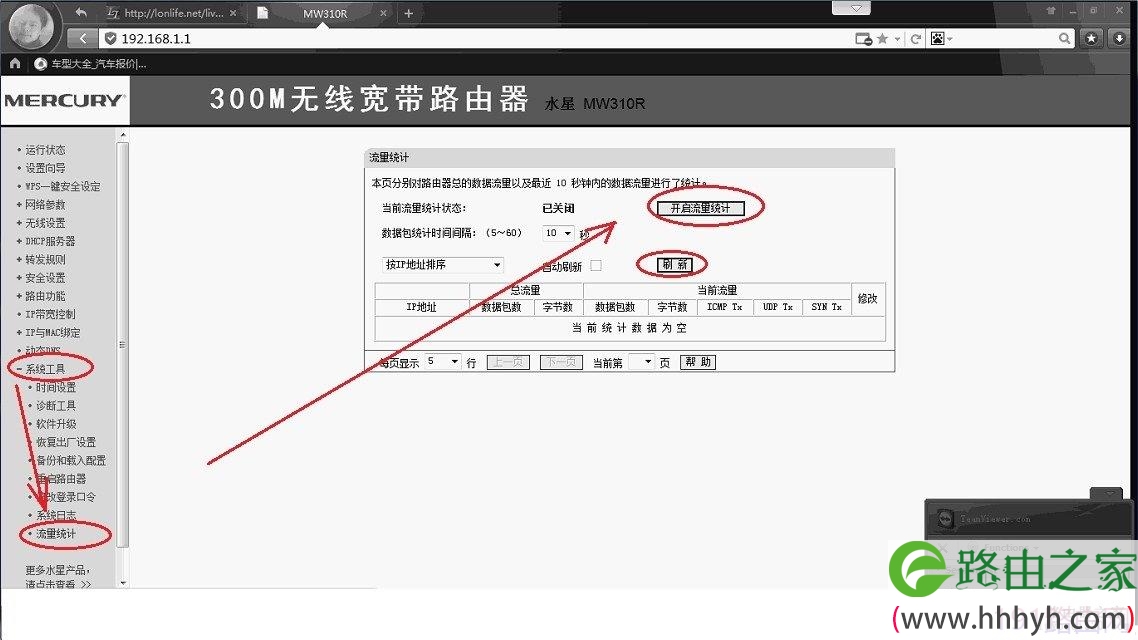Expand 安全设置 in sidebar
Image resolution: width=1138 pixels, height=640 pixels.
point(45,278)
